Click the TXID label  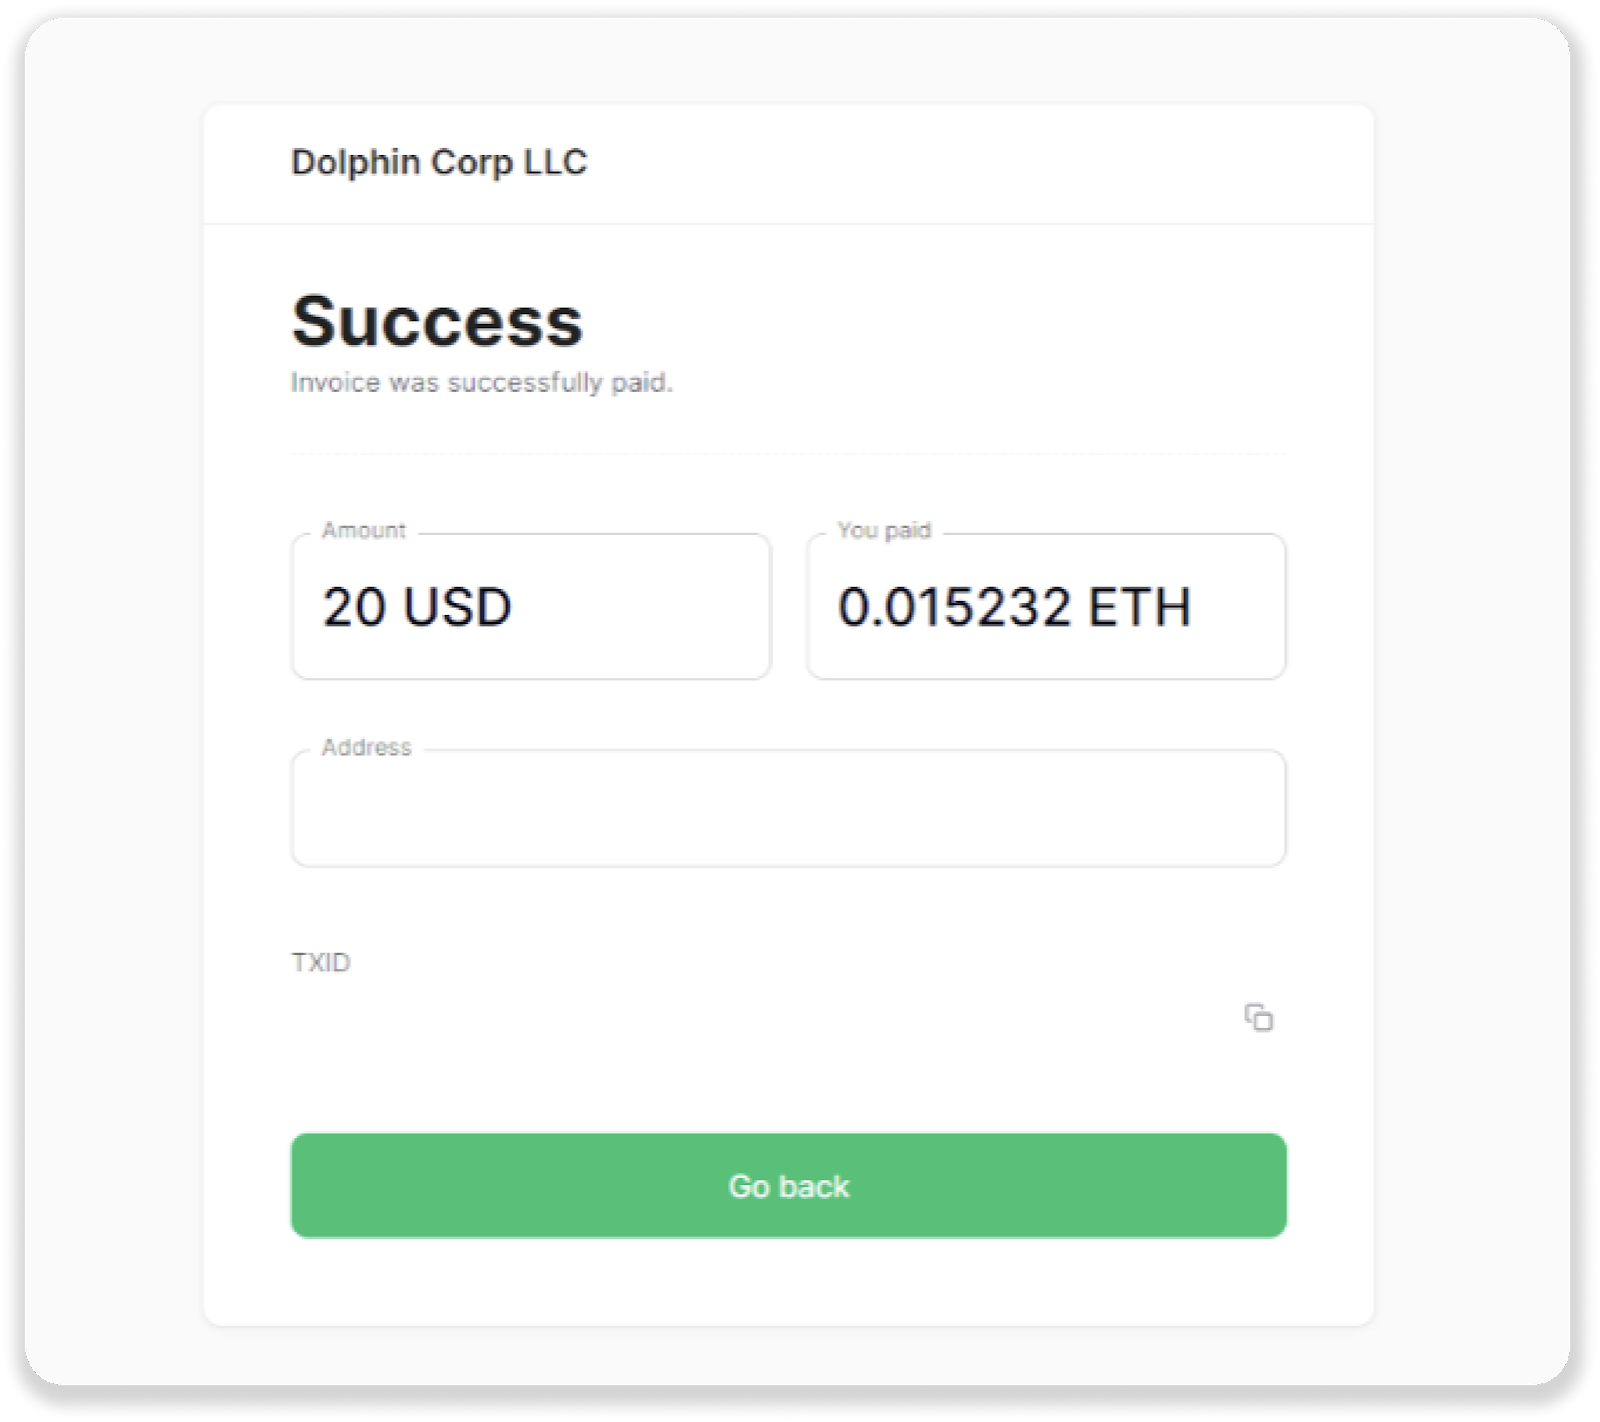pyautogui.click(x=321, y=962)
